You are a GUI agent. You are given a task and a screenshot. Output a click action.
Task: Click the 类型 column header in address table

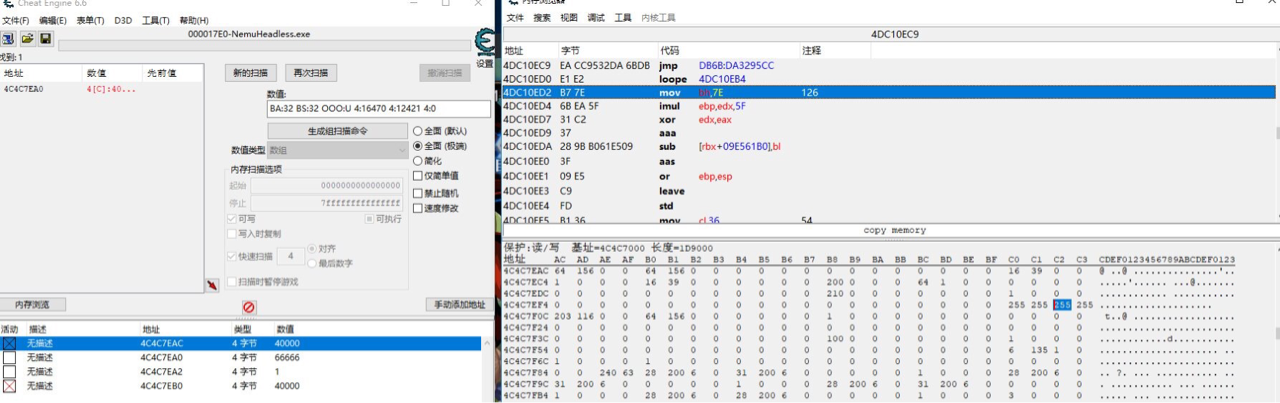(252, 329)
